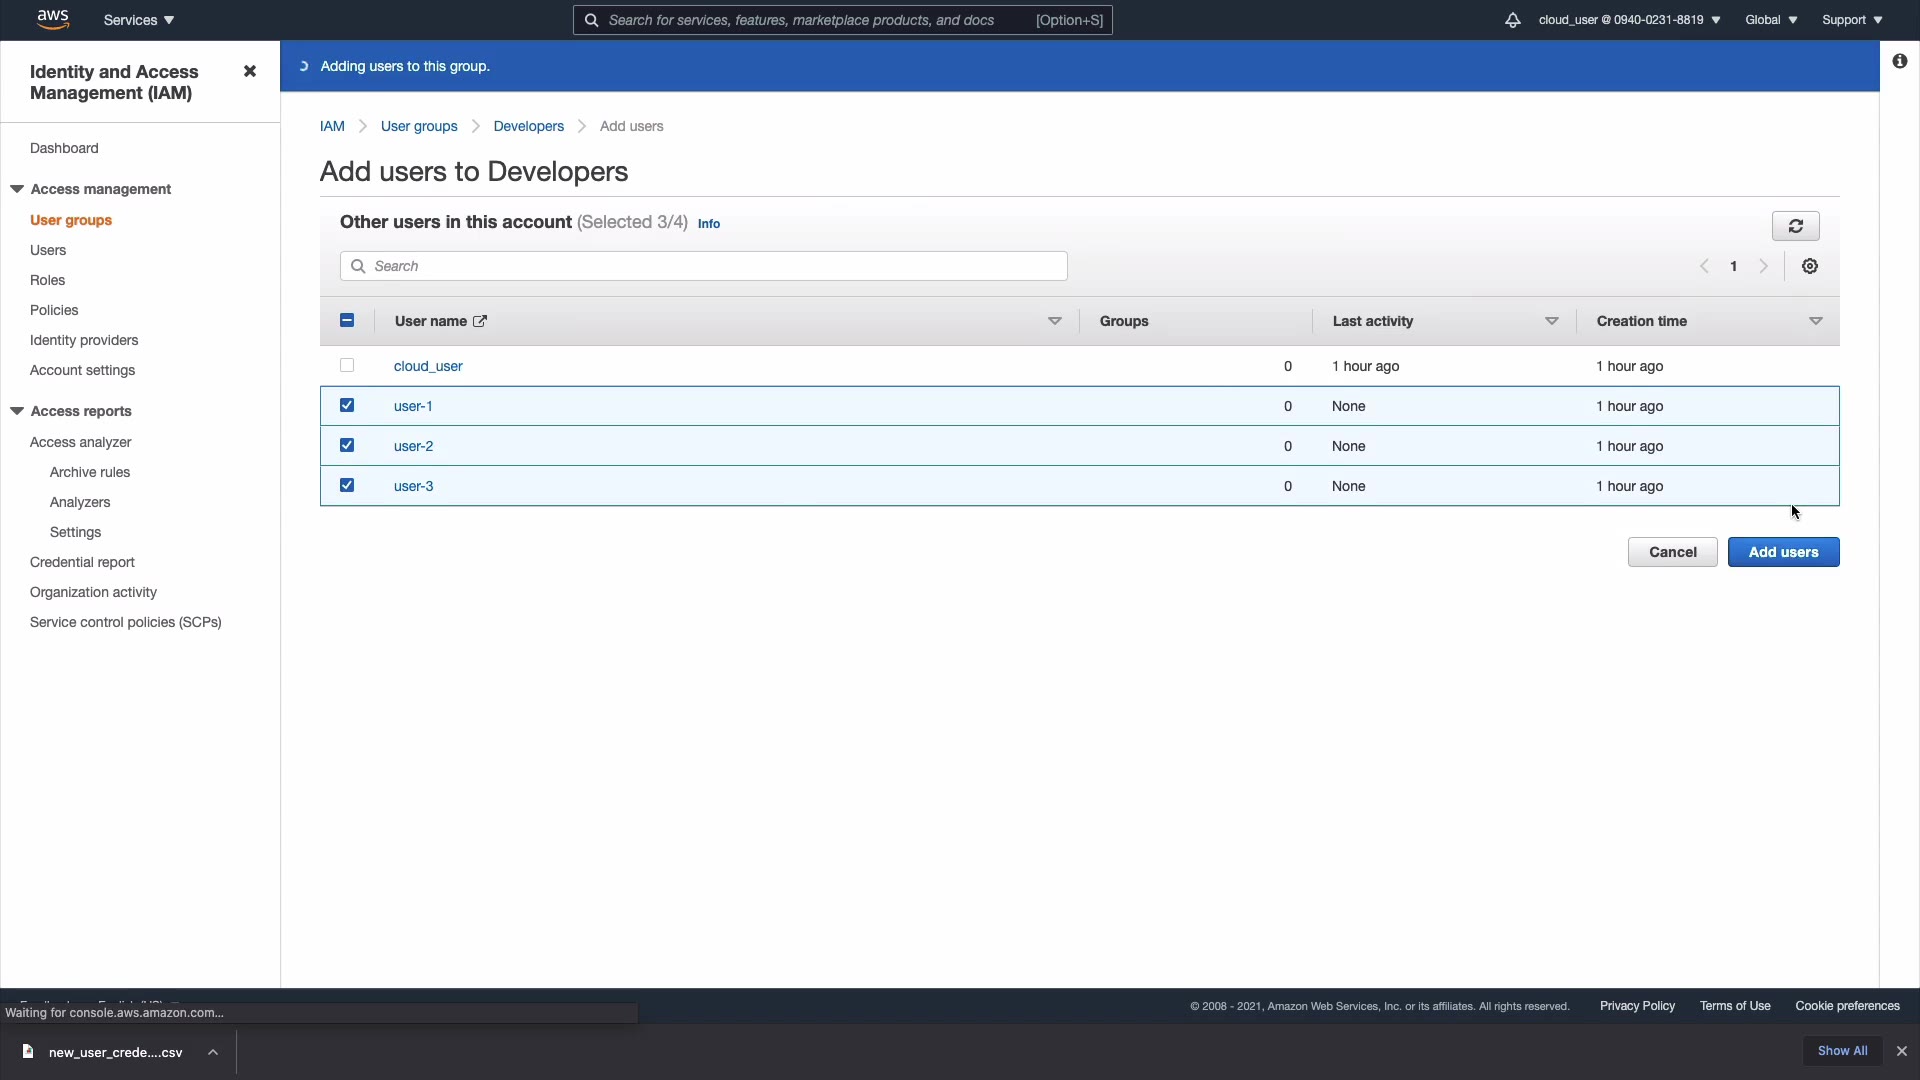
Task: Navigate to Policies in sidebar
Action: pos(54,310)
